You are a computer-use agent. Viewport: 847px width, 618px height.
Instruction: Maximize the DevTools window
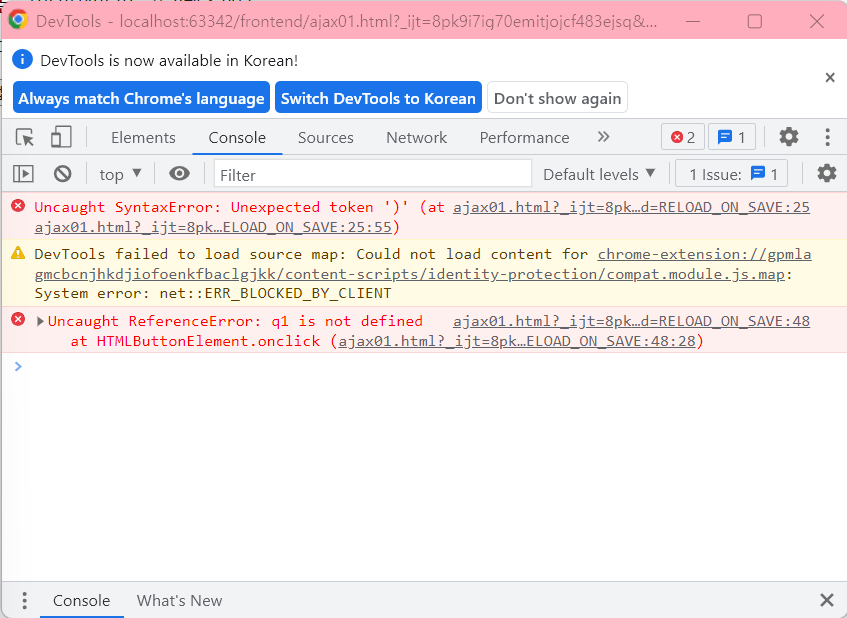tap(755, 21)
